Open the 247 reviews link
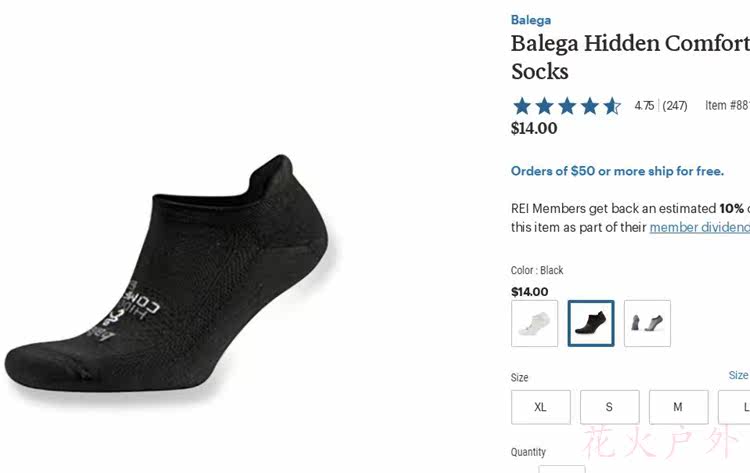The image size is (750, 473). (x=675, y=106)
